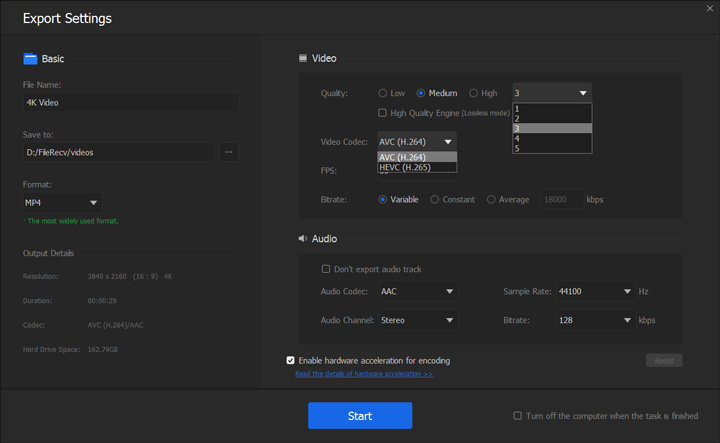Open hardware acceleration details link
The height and width of the screenshot is (443, 720).
[364, 374]
